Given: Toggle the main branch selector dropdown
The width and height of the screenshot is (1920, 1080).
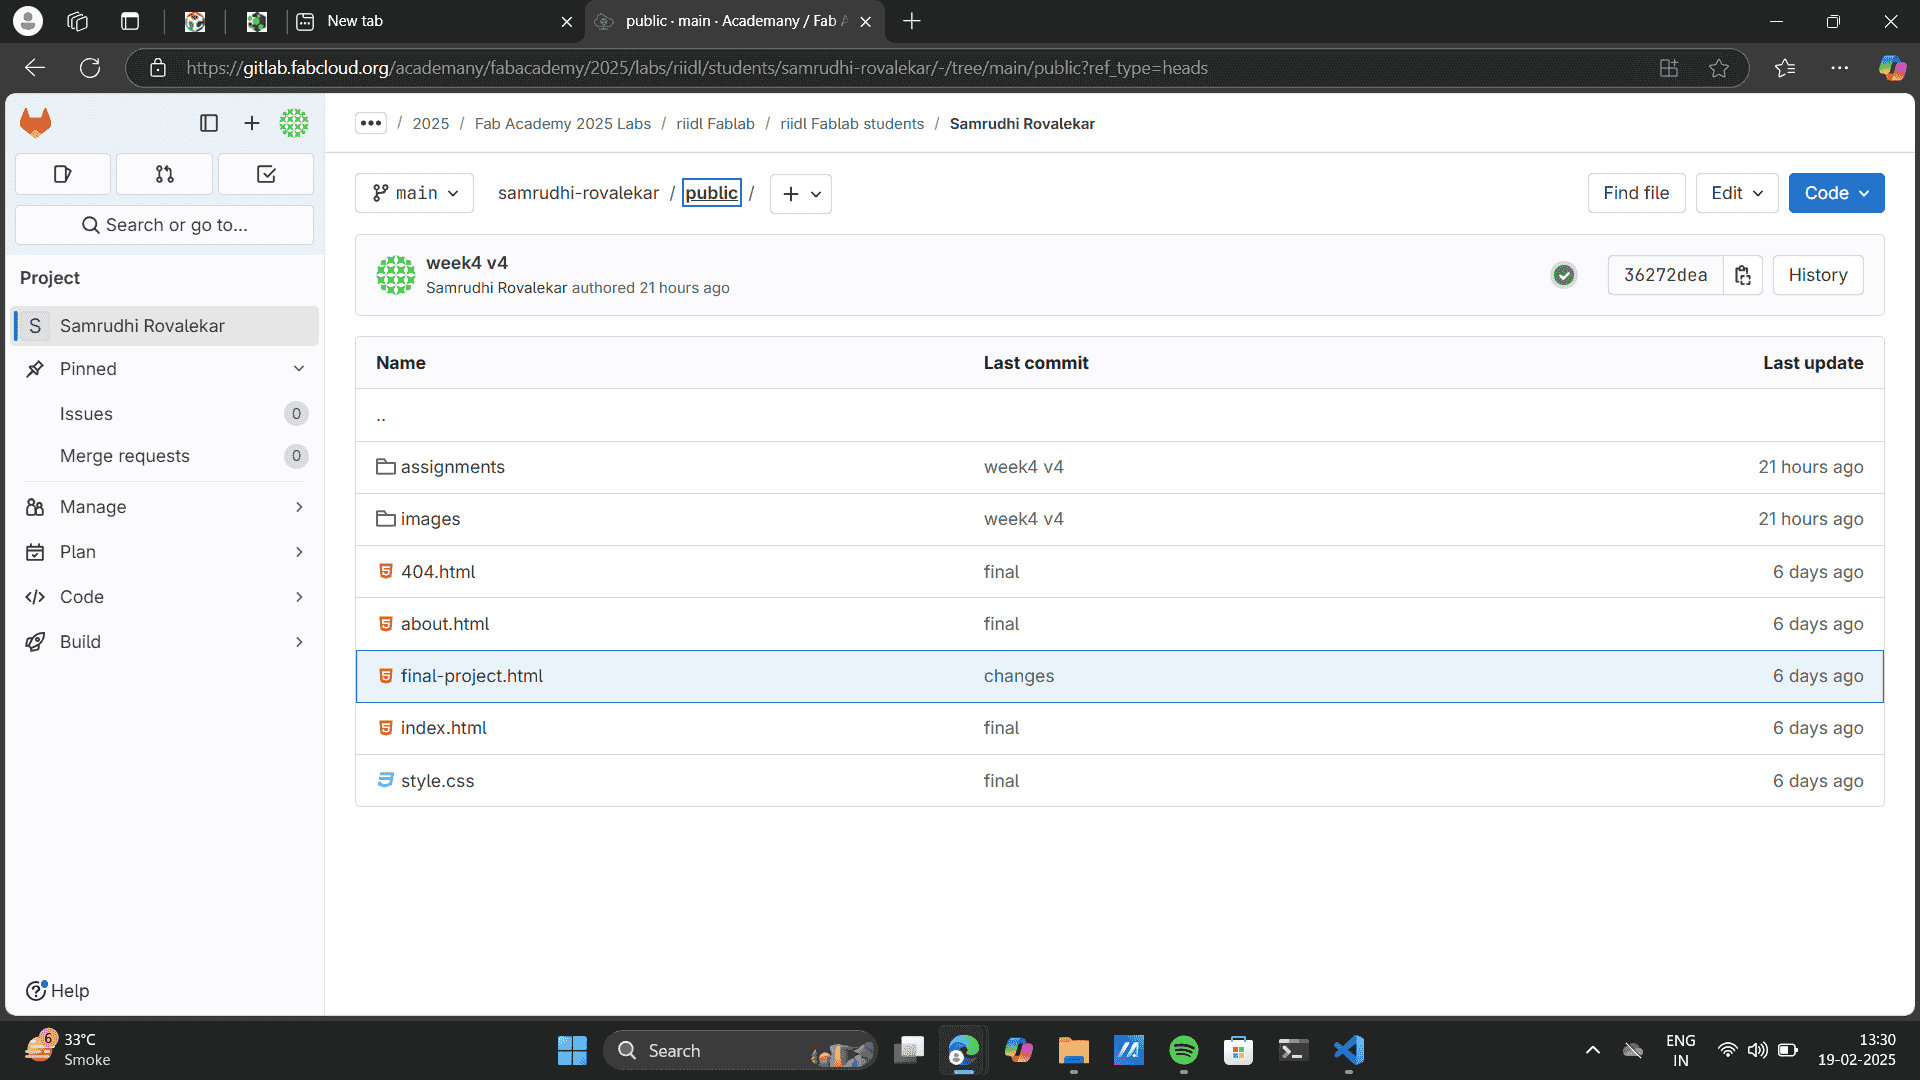Looking at the screenshot, I should click(x=413, y=193).
